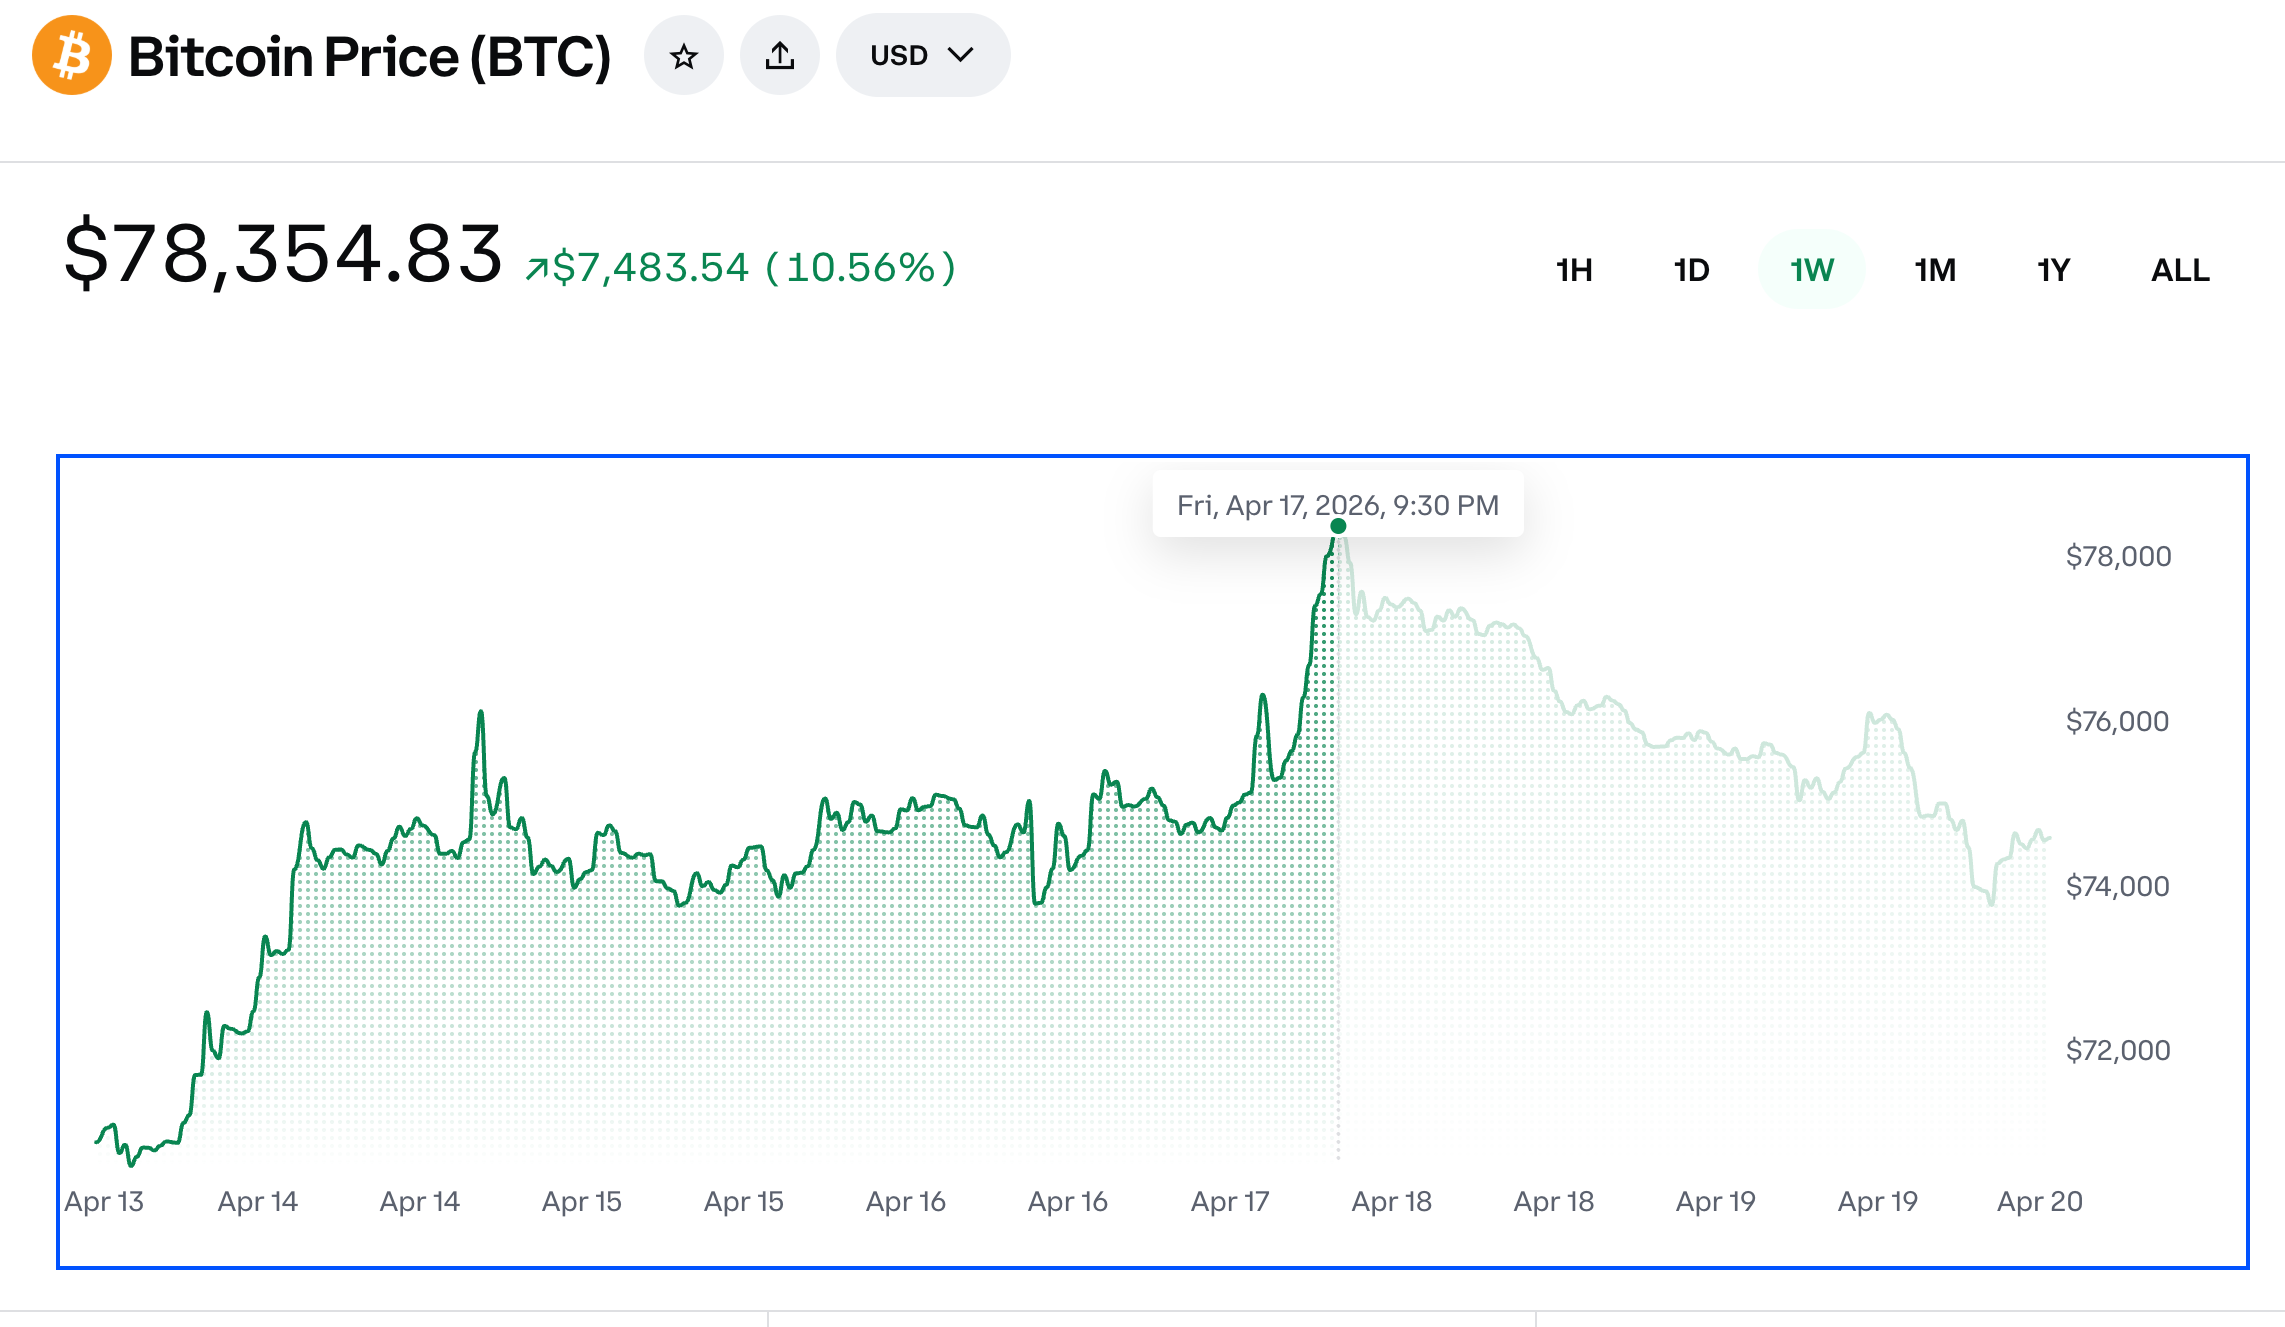The width and height of the screenshot is (2285, 1327).
Task: Switch to the 1D price view
Action: point(1690,269)
